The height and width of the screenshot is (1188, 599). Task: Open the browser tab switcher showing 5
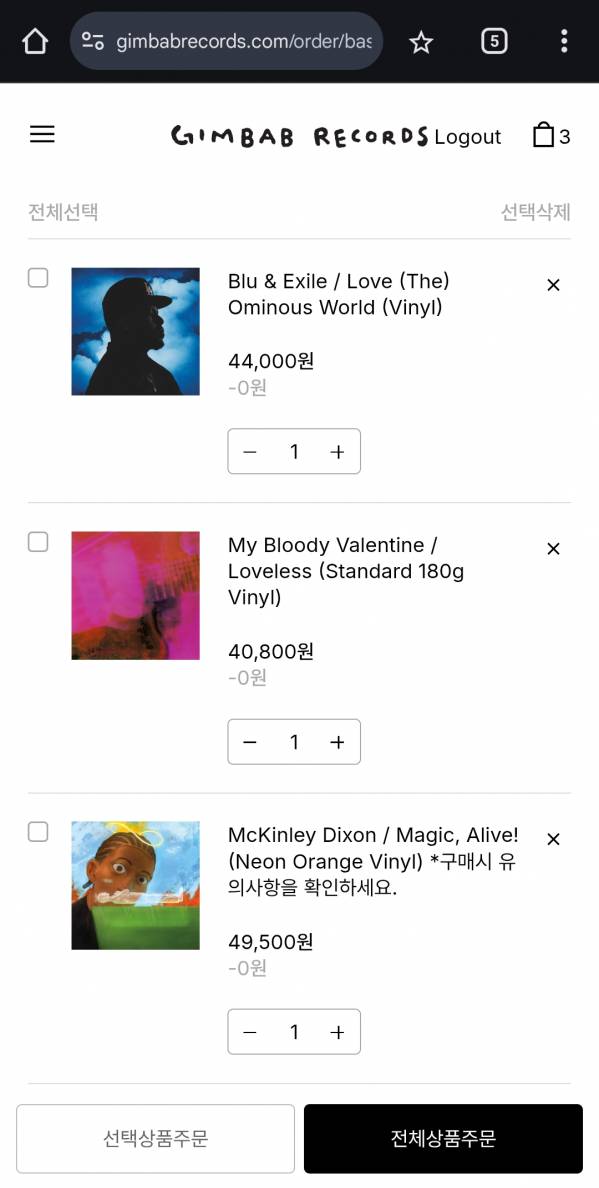(x=494, y=42)
